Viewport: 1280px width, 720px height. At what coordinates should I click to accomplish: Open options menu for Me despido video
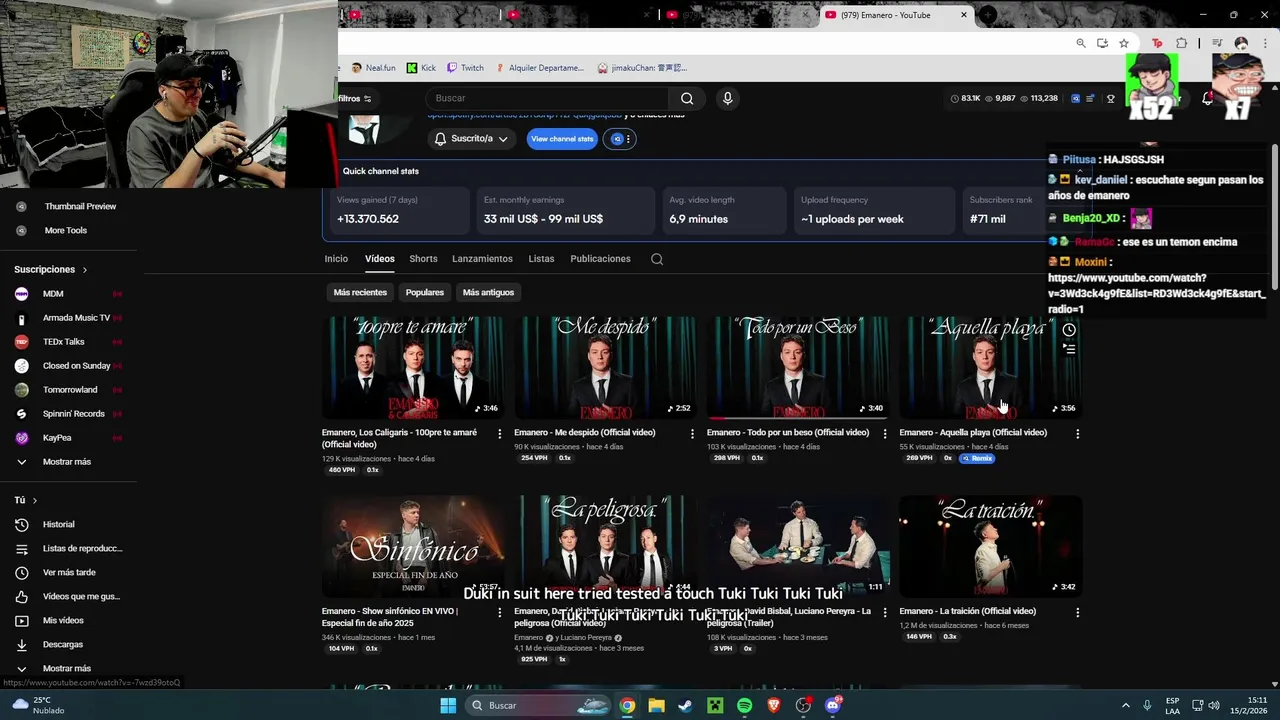(x=692, y=434)
